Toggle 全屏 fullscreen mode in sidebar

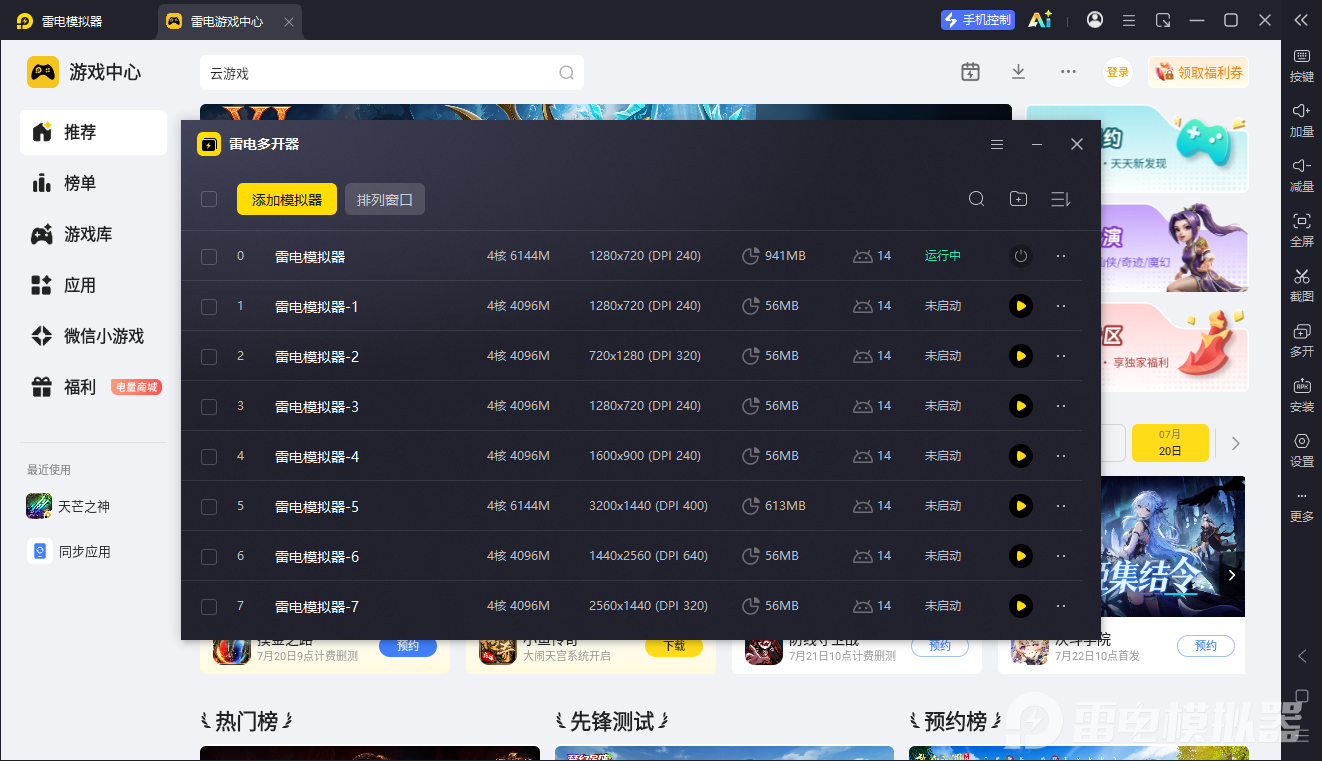(x=1302, y=230)
